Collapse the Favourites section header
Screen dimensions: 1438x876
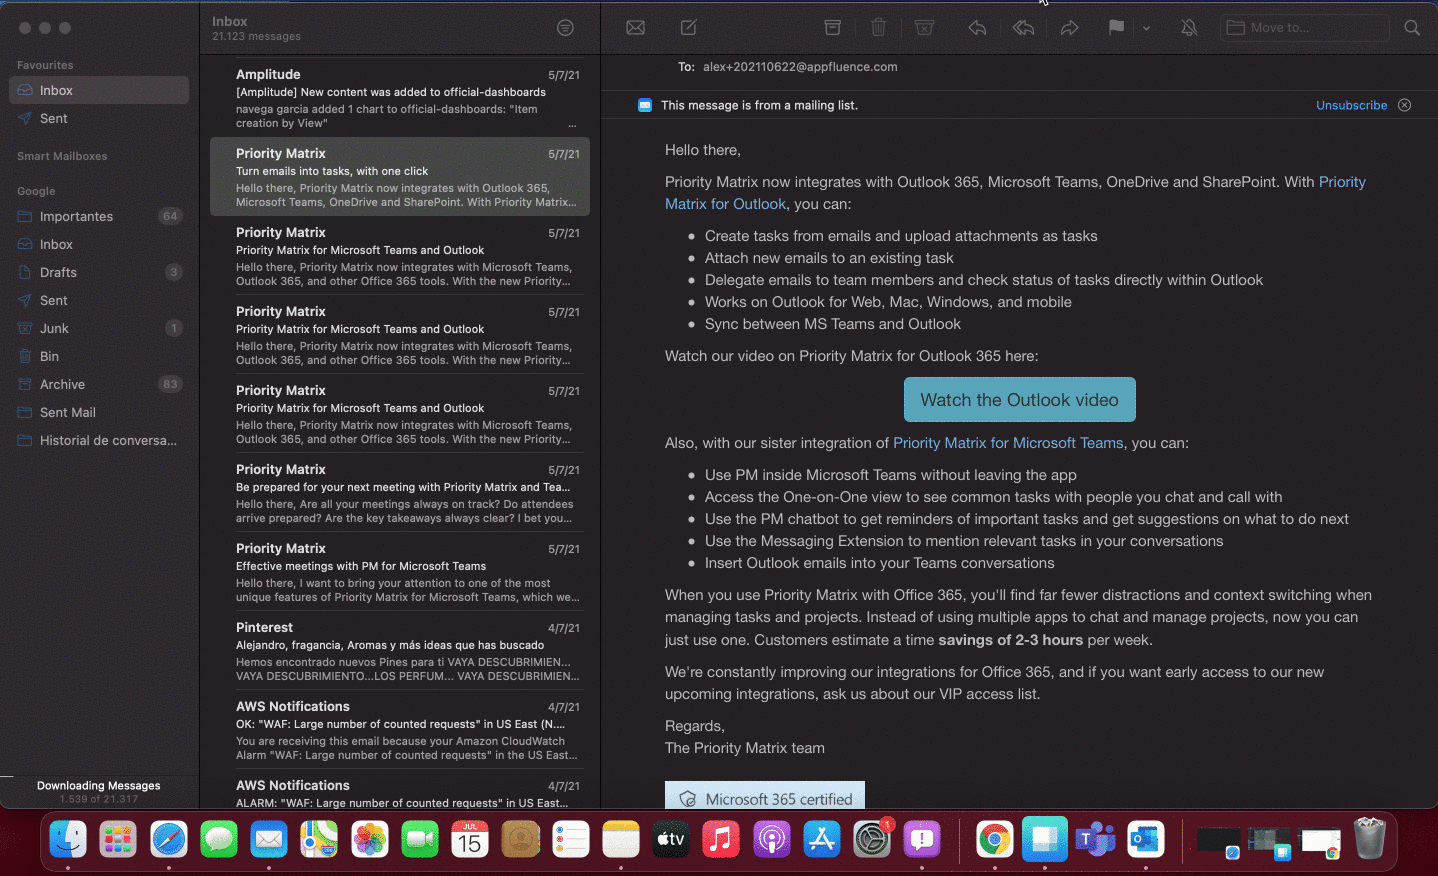click(45, 65)
